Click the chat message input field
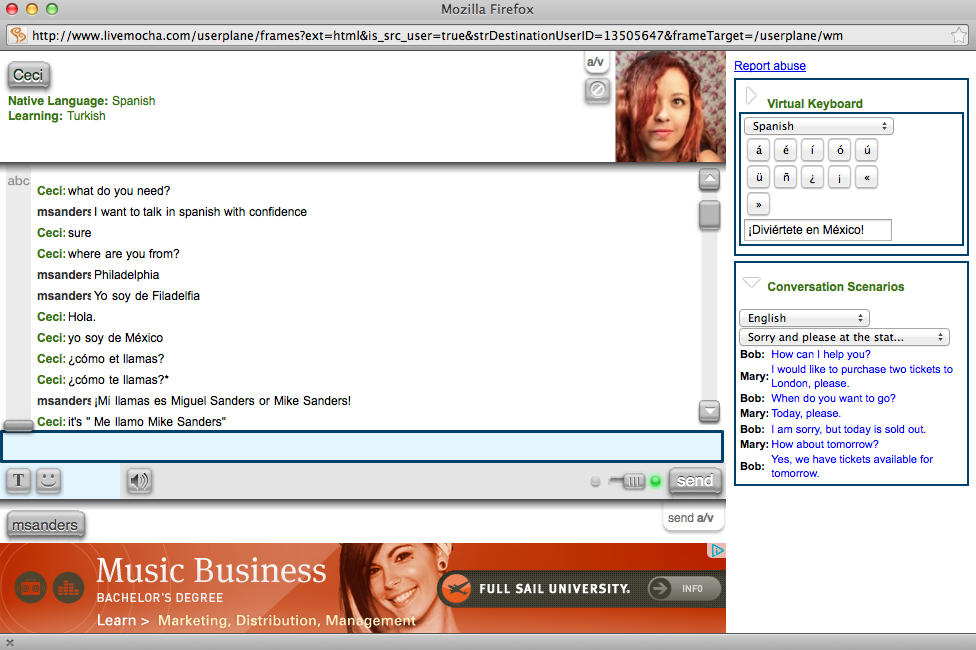The image size is (976, 650). [362, 446]
